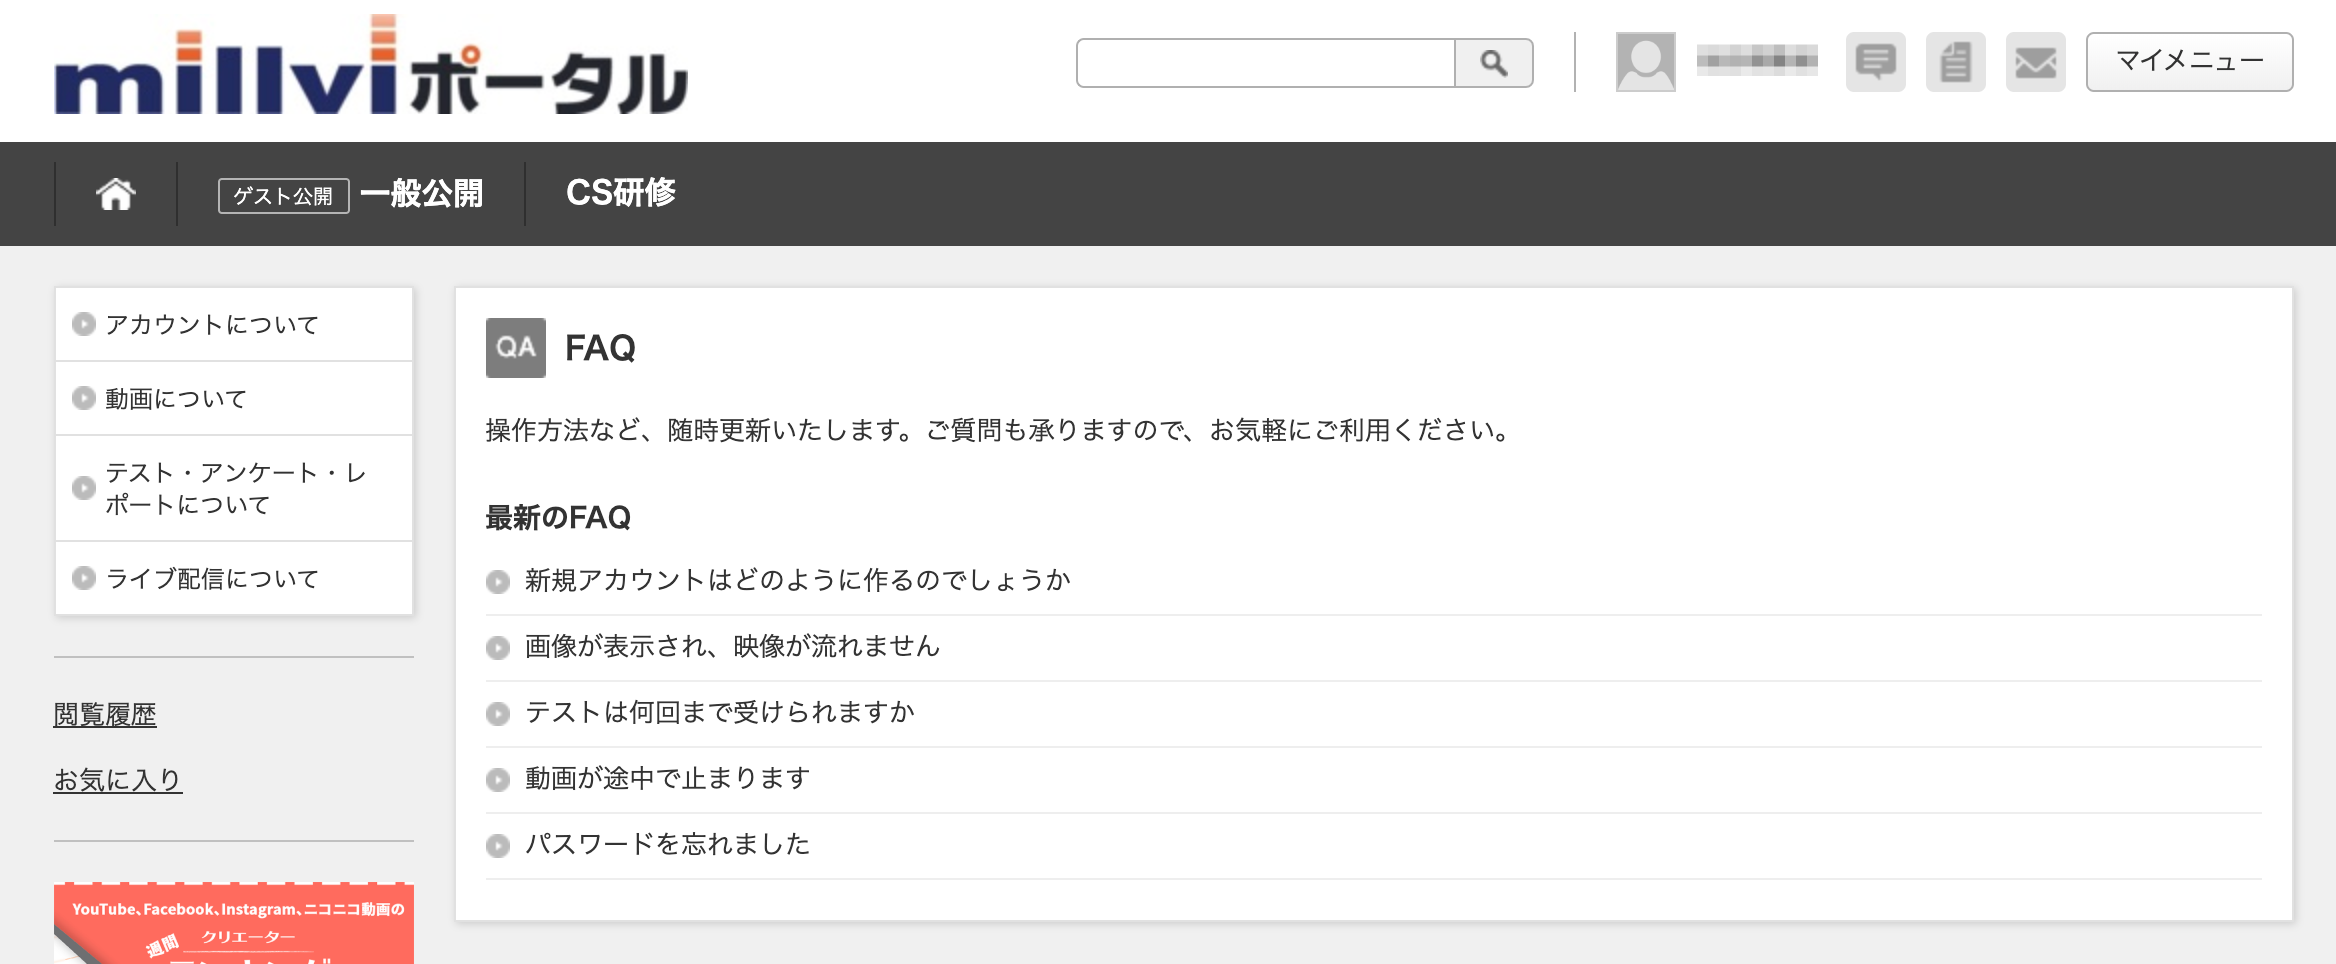Open the envelope mail icon
Viewport: 2336px width, 964px height.
pyautogui.click(x=2035, y=62)
